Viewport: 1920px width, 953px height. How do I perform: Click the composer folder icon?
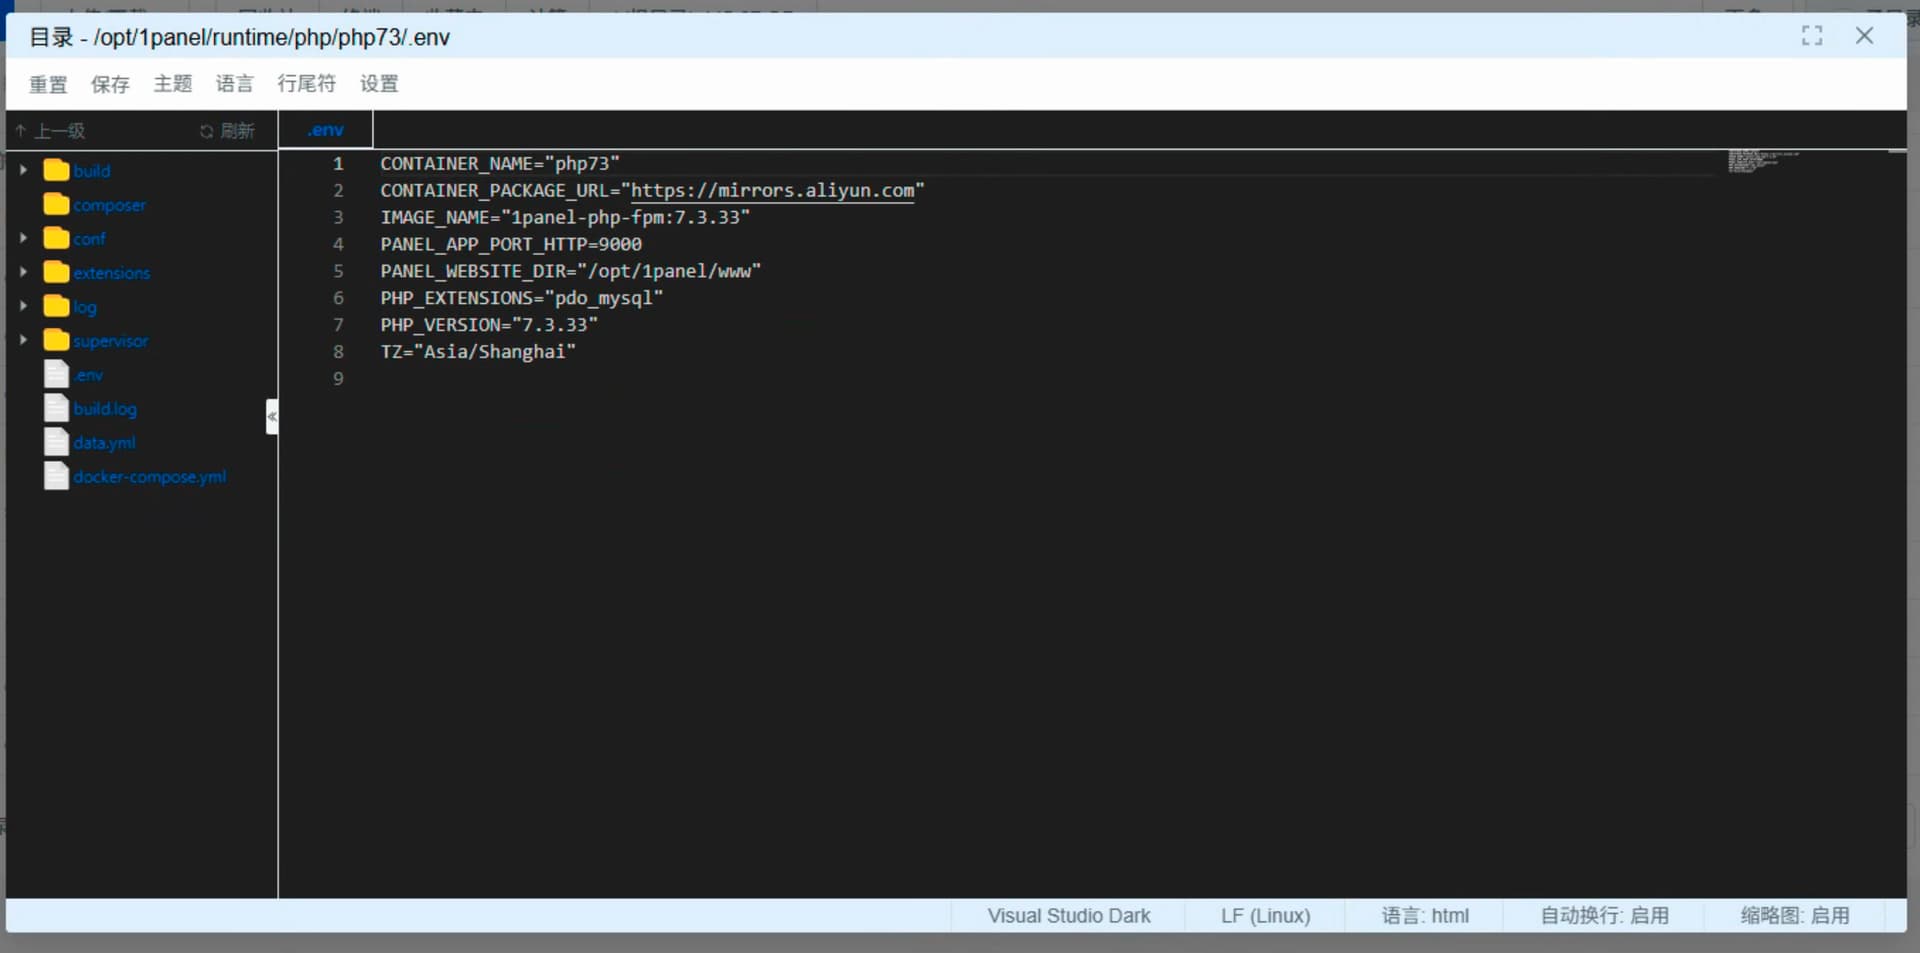tap(56, 204)
